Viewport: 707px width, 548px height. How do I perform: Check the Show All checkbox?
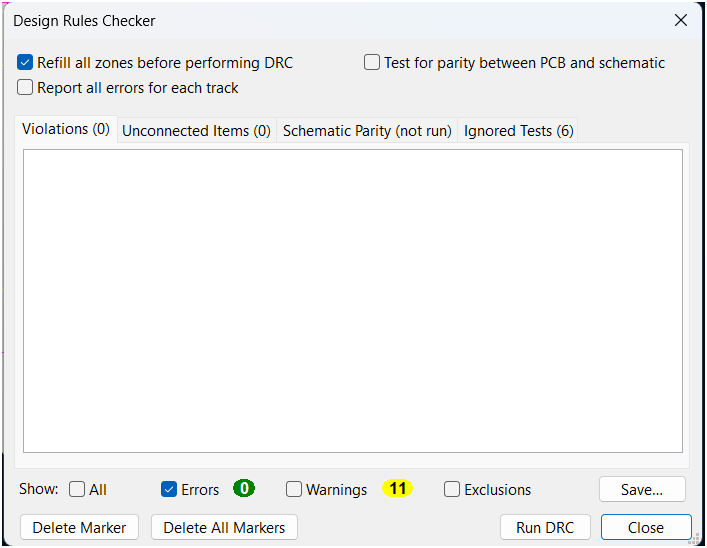click(77, 489)
